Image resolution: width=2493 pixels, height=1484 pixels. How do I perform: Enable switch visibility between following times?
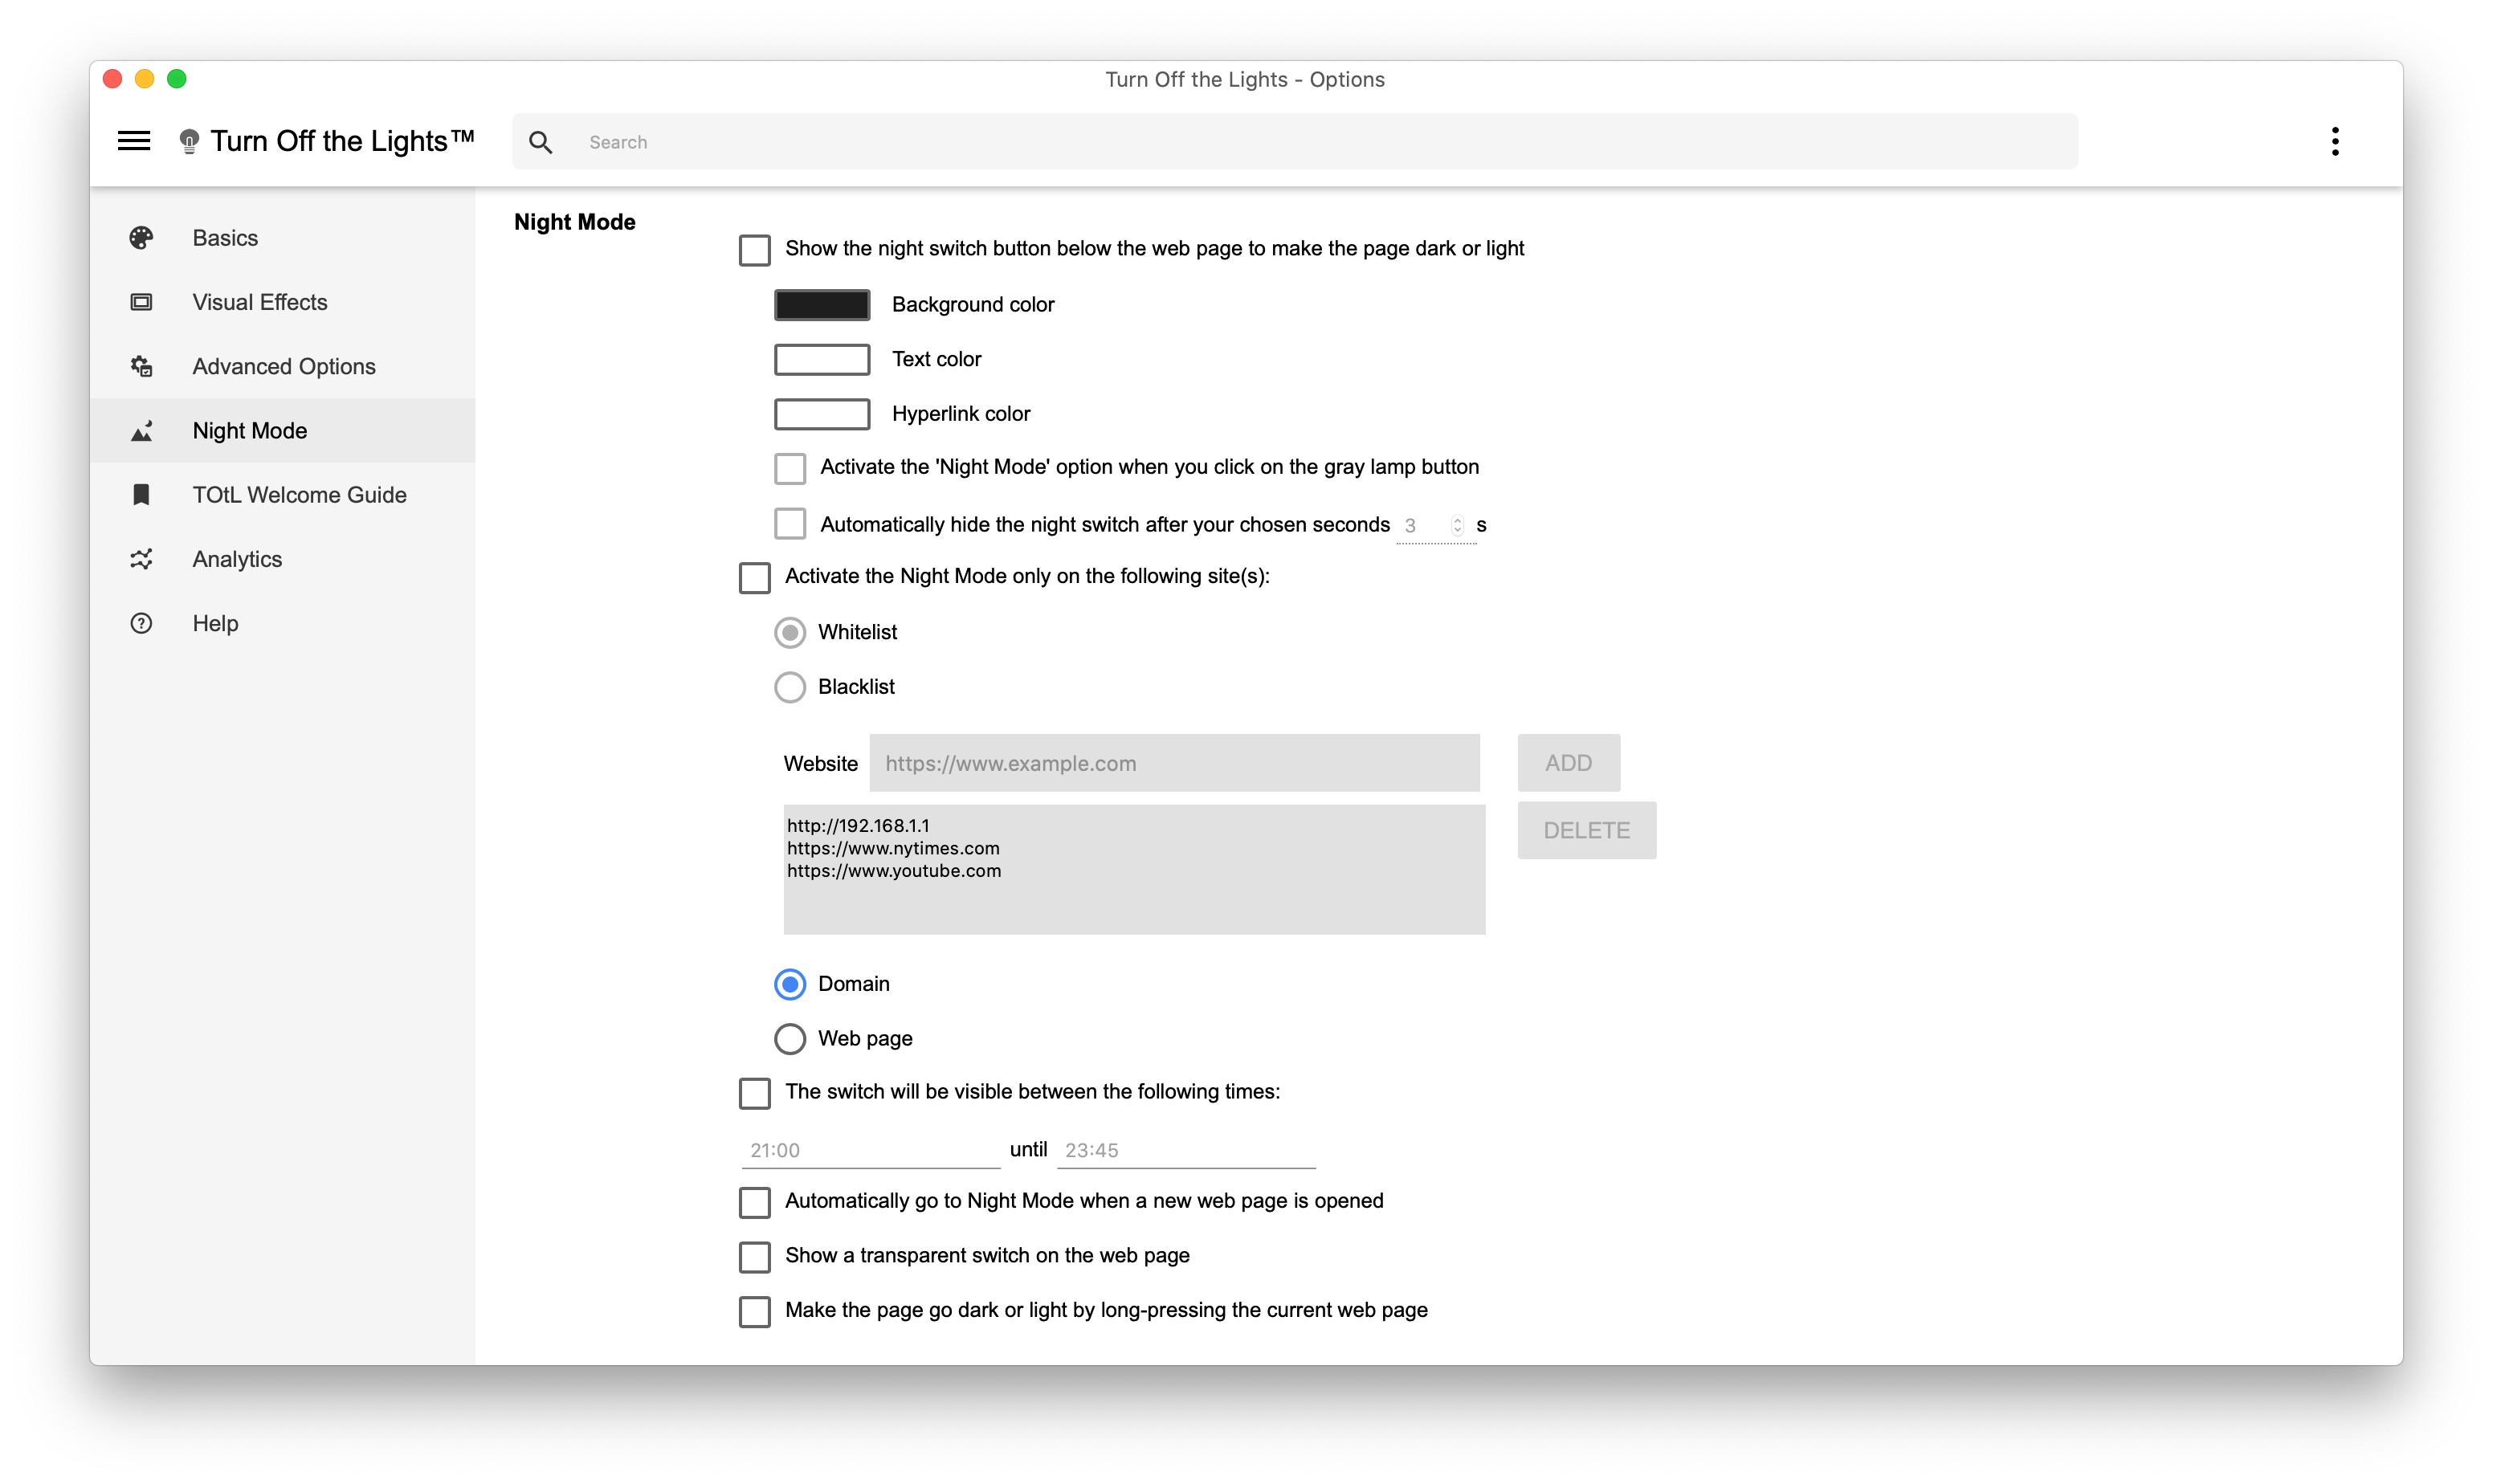coord(754,1093)
